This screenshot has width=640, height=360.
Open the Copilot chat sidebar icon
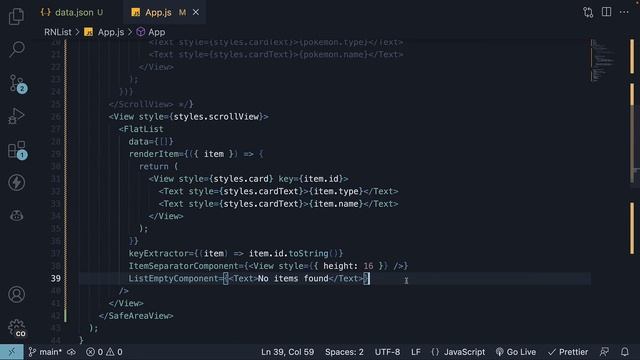(x=17, y=216)
